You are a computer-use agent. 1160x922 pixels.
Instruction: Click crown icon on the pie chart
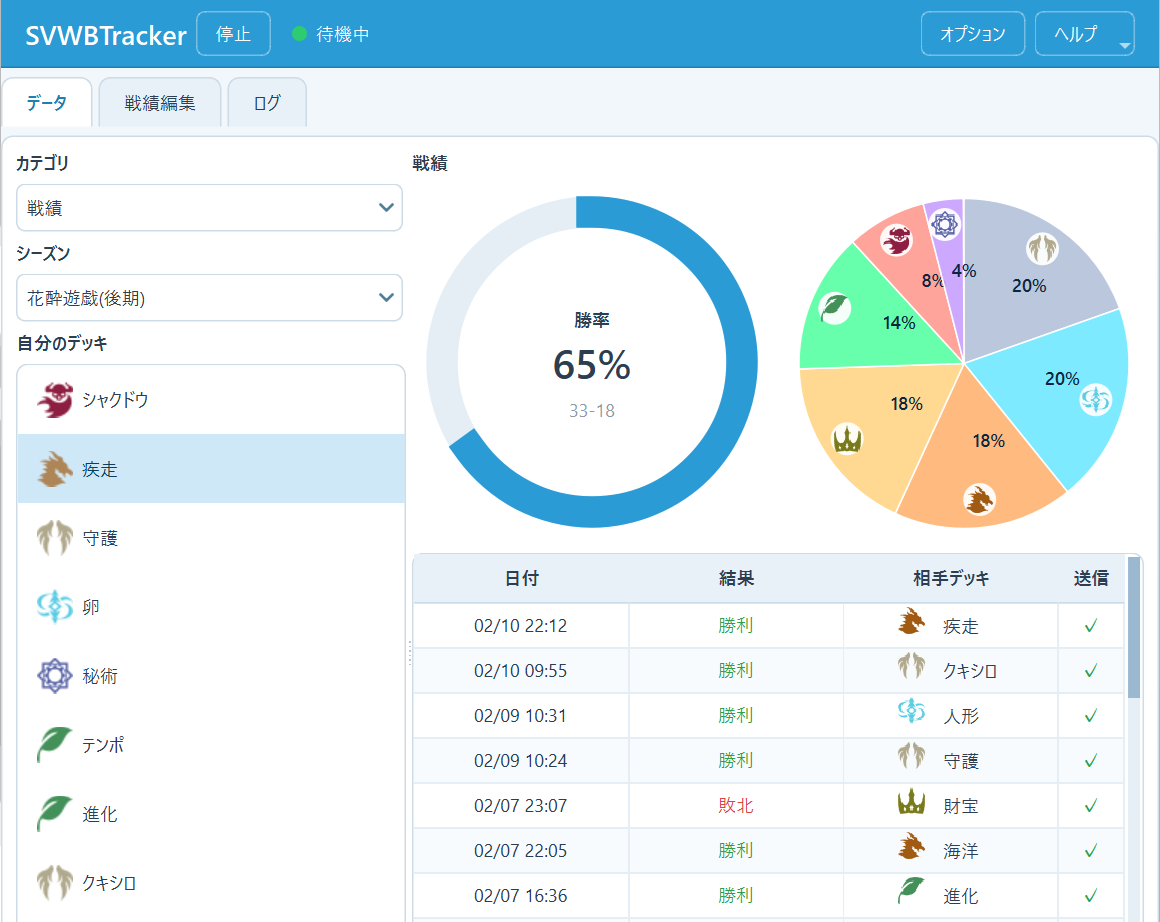[x=847, y=439]
